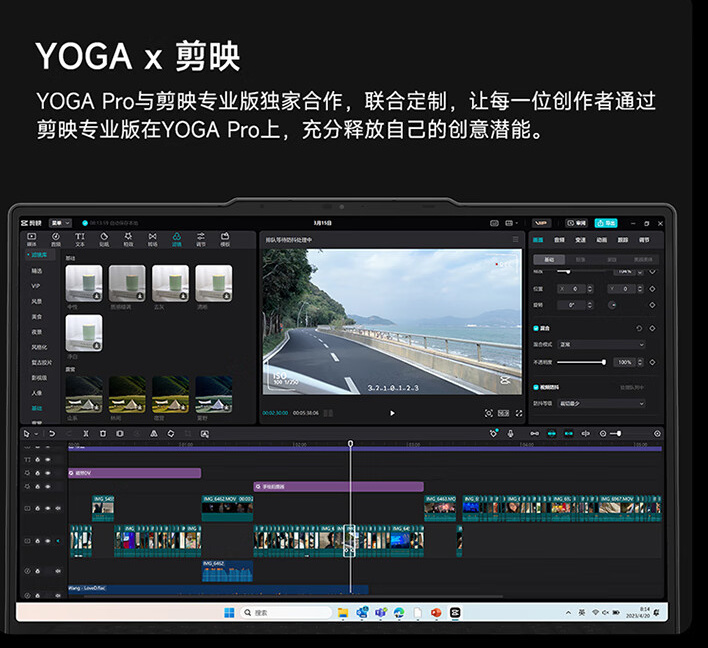This screenshot has height=648, width=708.
Task: Hide the text track eye toggle
Action: (48, 459)
